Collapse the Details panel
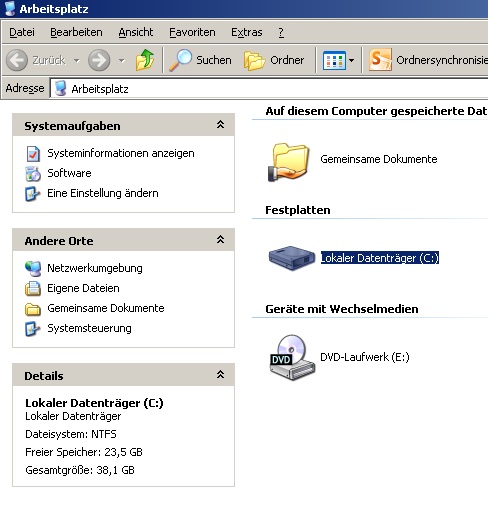This screenshot has width=488, height=522. pos(220,374)
